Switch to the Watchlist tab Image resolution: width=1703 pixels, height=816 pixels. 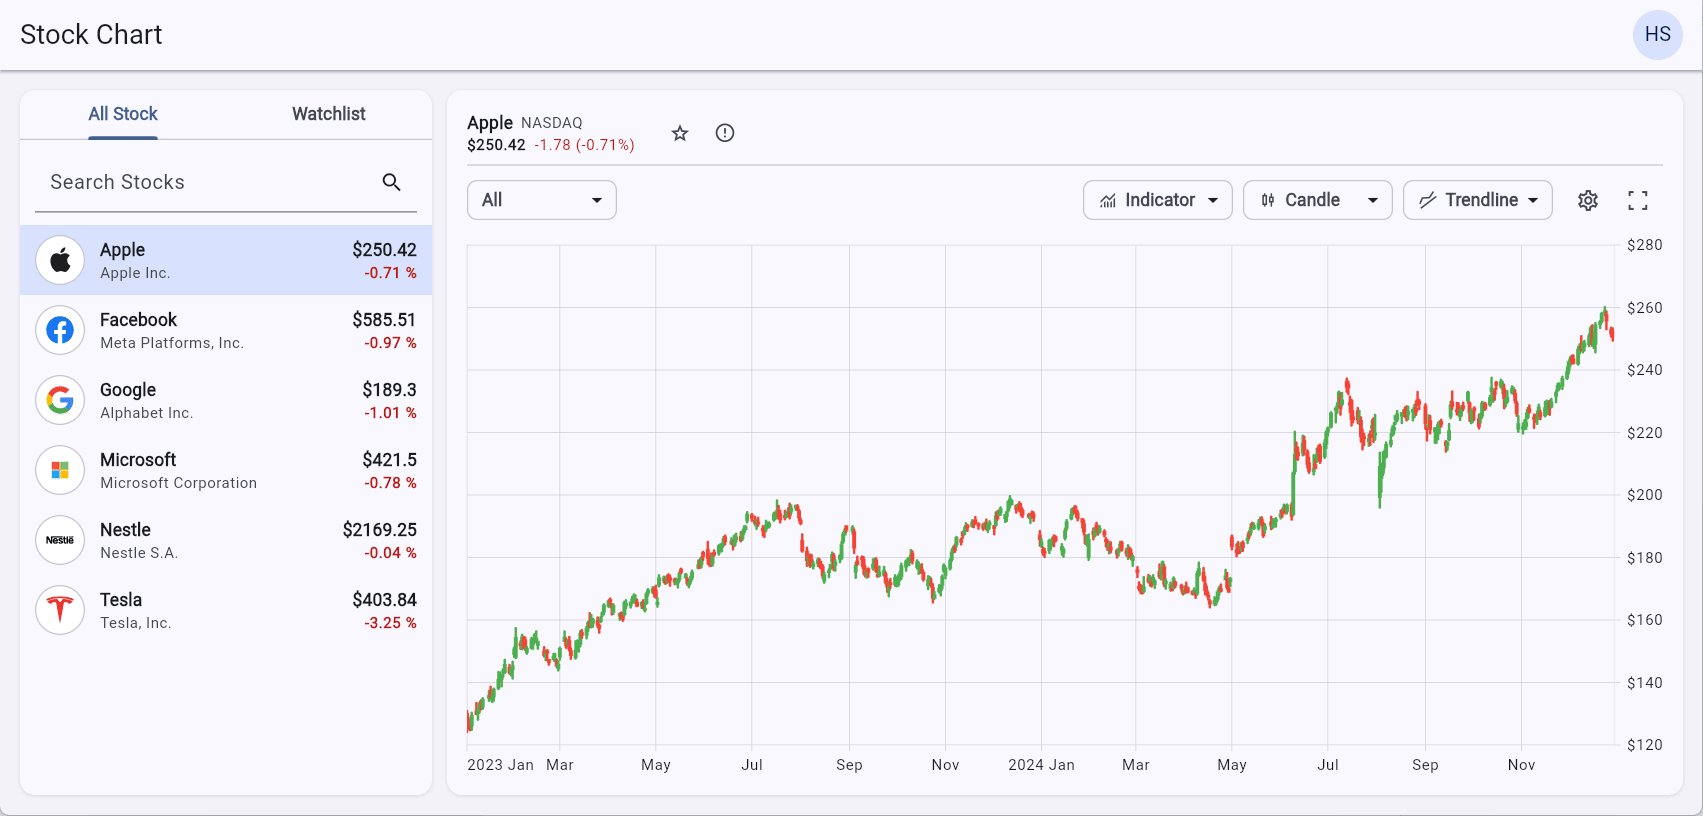click(328, 114)
